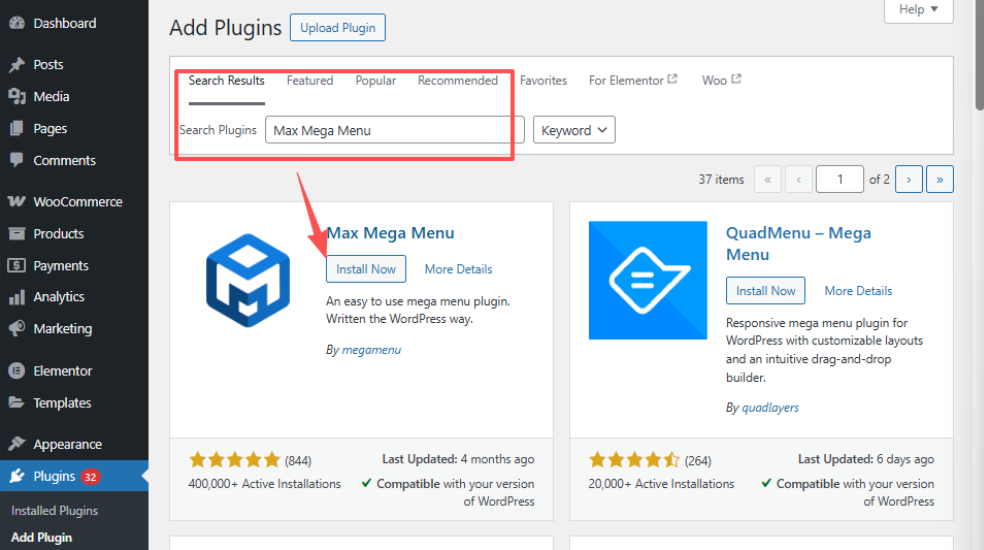
Task: Go to next page of results
Action: click(x=908, y=179)
